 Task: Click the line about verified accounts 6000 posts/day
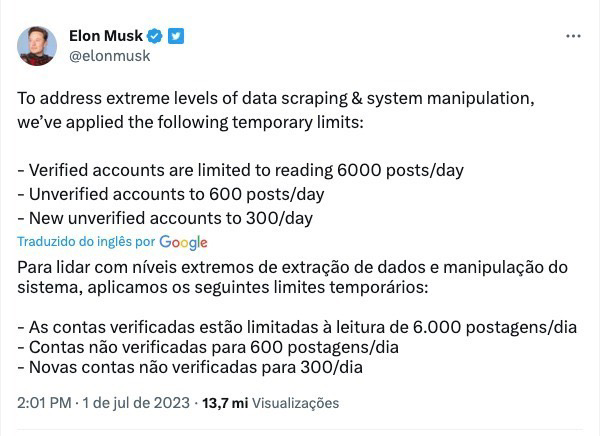click(241, 170)
